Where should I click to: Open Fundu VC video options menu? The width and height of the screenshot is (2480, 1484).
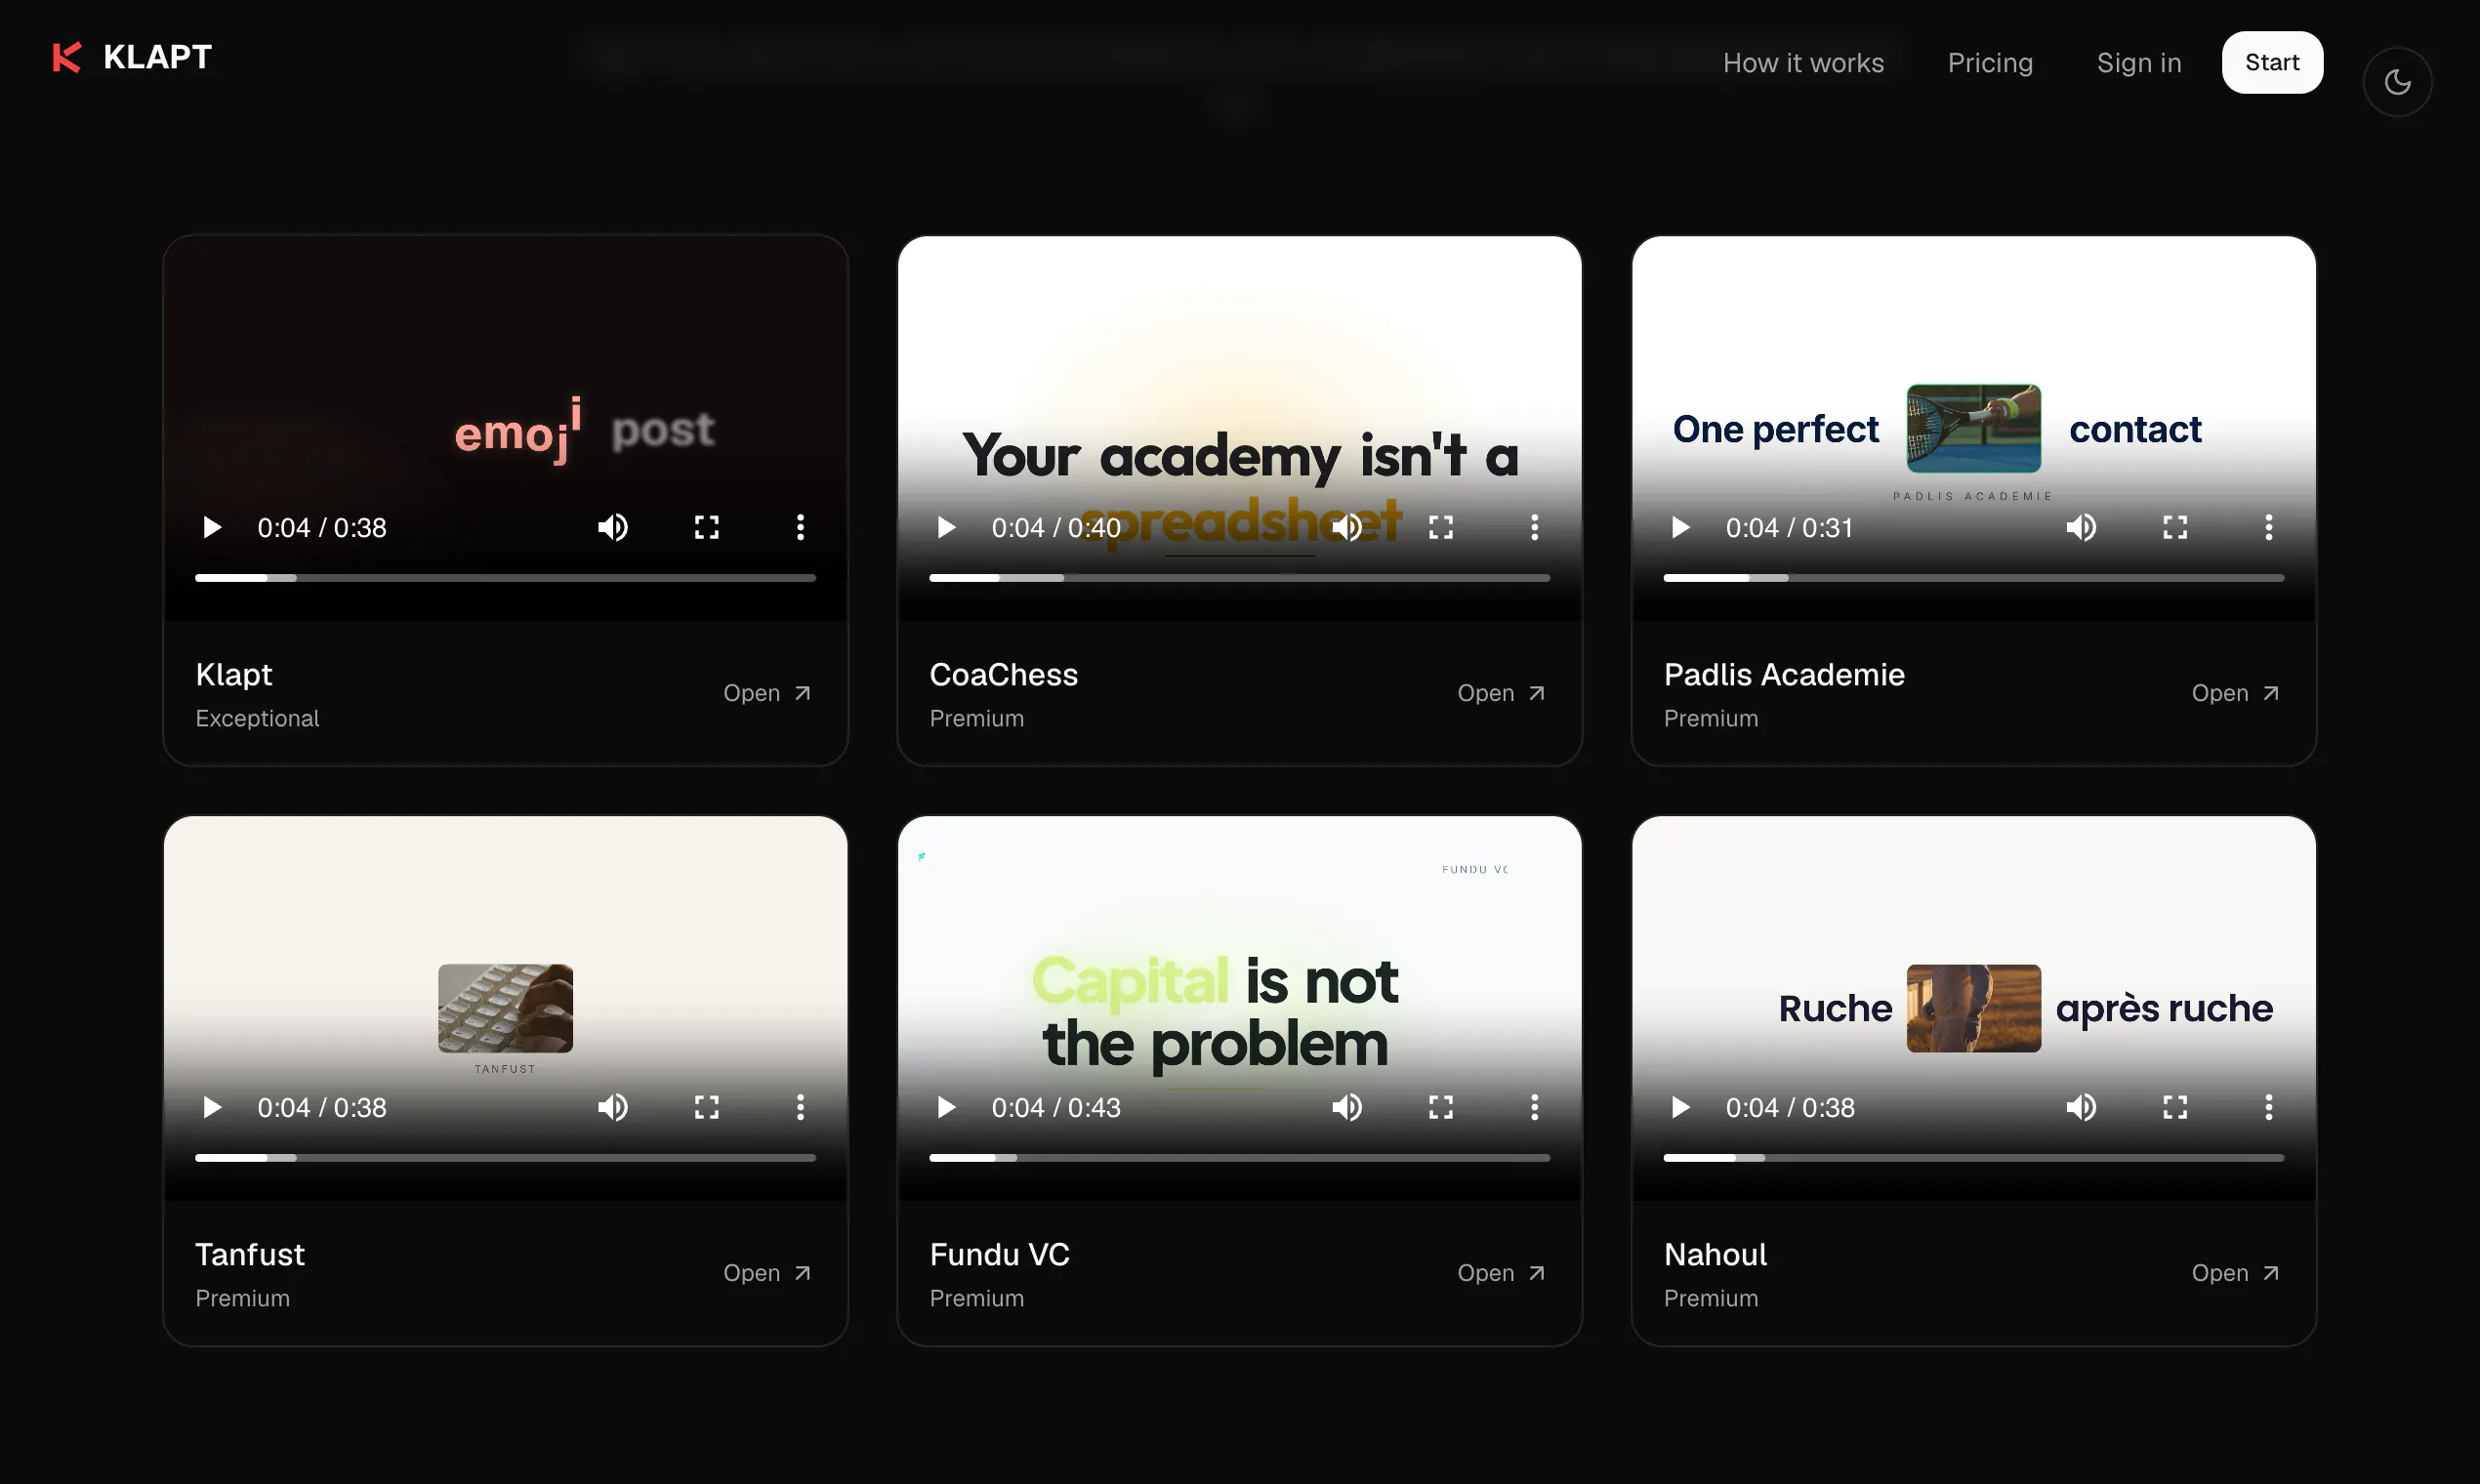(x=1534, y=1107)
